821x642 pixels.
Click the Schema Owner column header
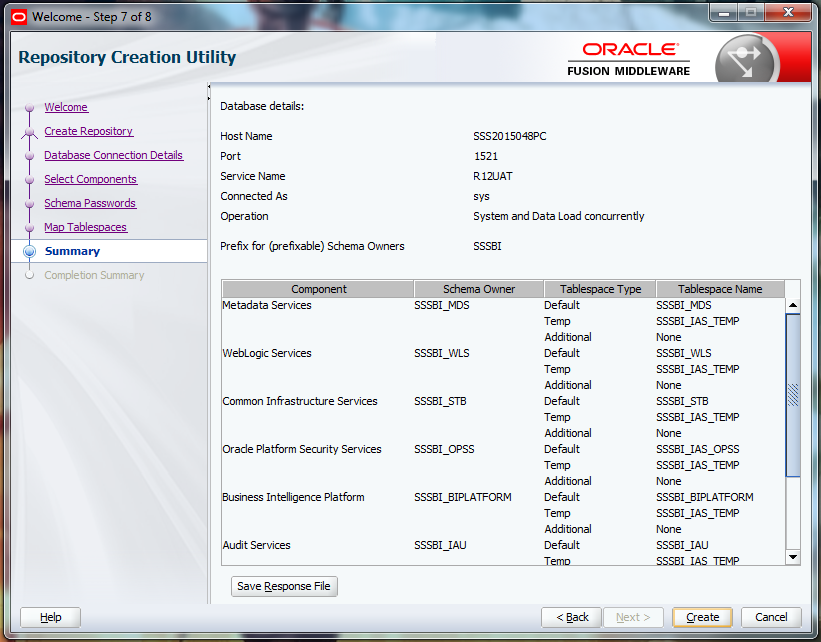(479, 289)
